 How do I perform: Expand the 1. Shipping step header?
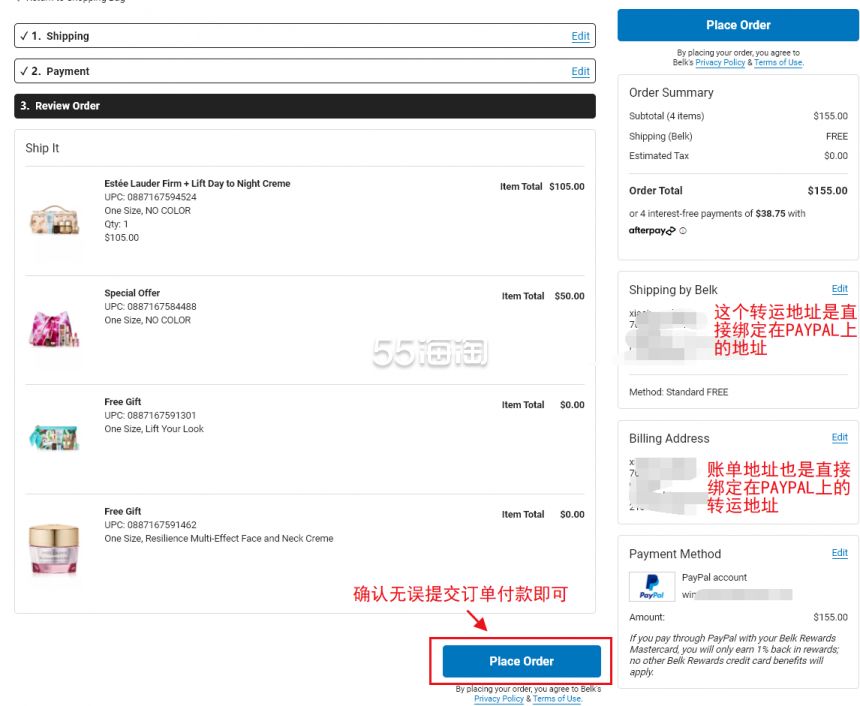pos(305,36)
